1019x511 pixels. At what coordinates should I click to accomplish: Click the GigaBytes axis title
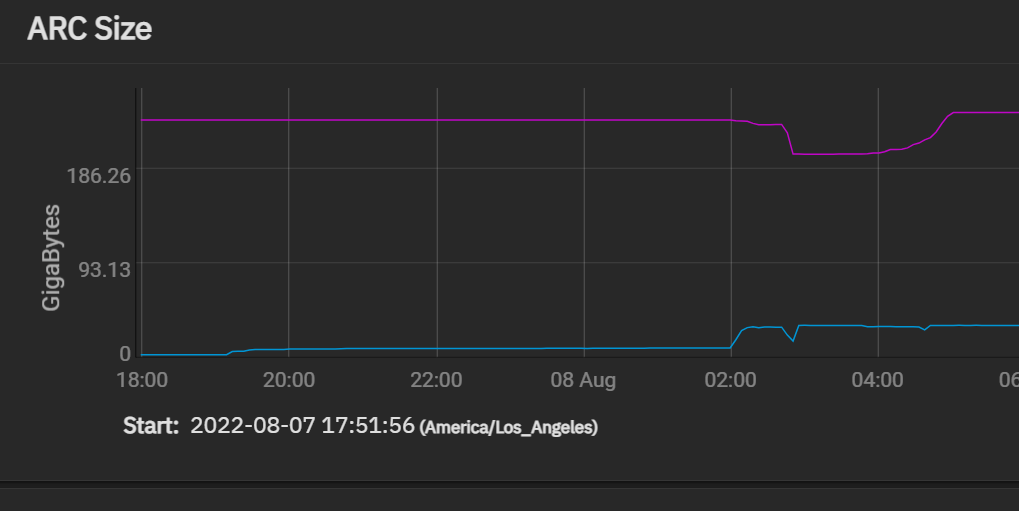coord(51,257)
